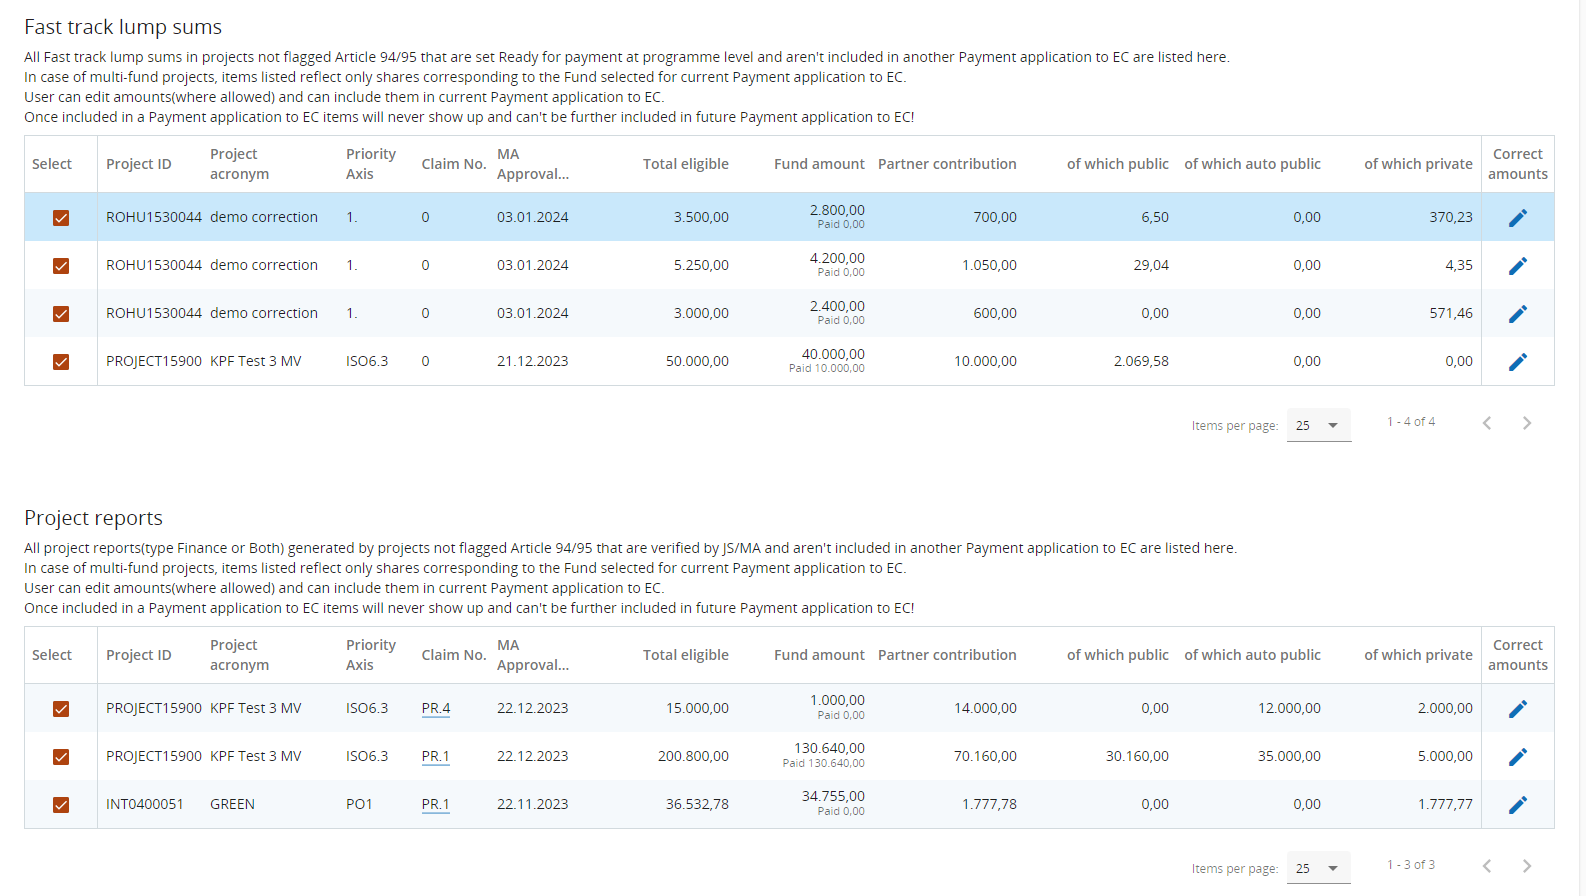Deselect PROJECT15900 lump sum checkbox
This screenshot has width=1586, height=896.
(x=61, y=362)
